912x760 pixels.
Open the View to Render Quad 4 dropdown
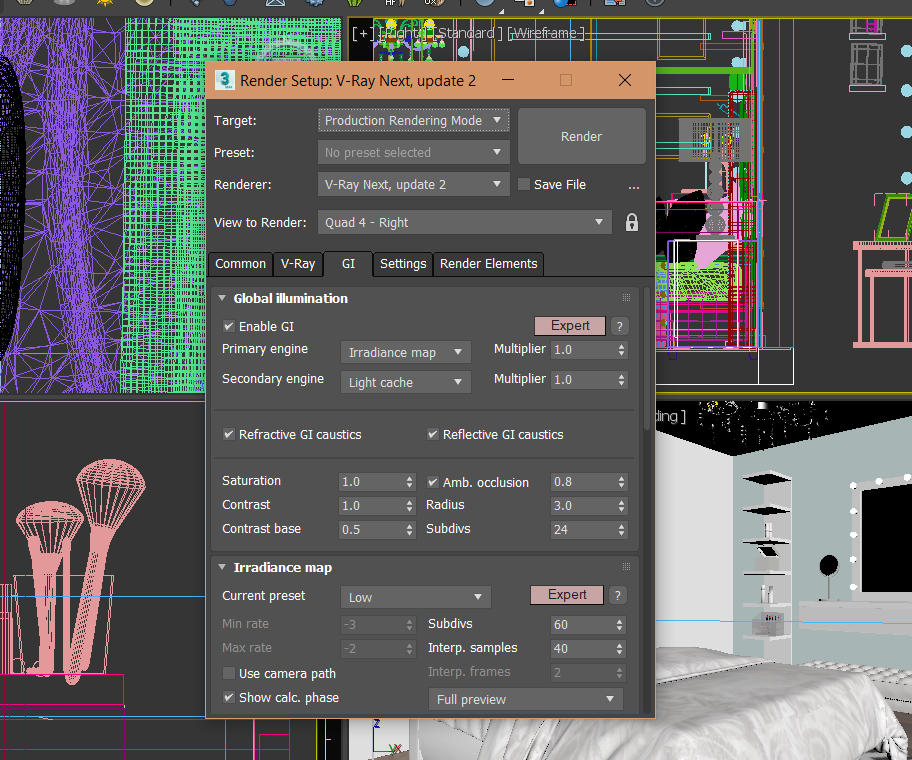click(465, 223)
